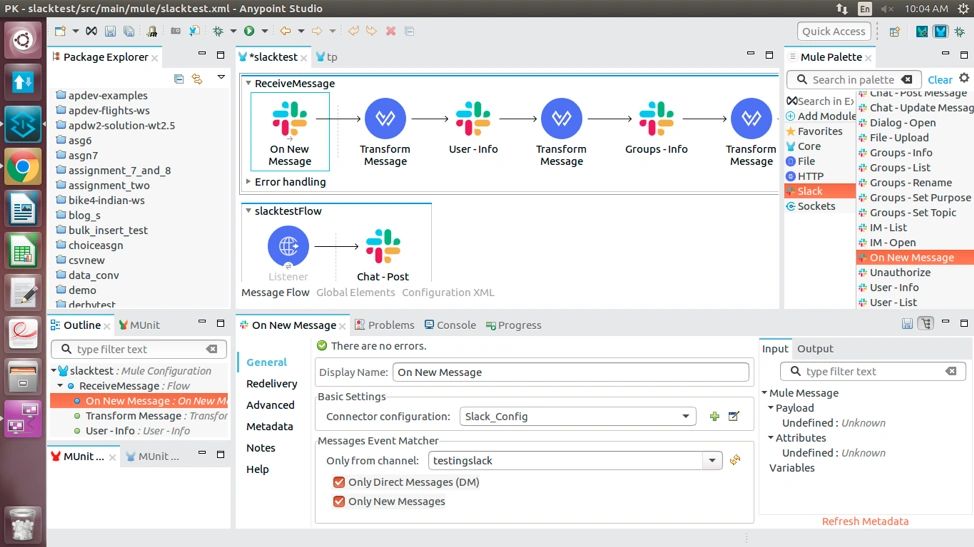
Task: Uncheck Only New Messages
Action: (339, 501)
